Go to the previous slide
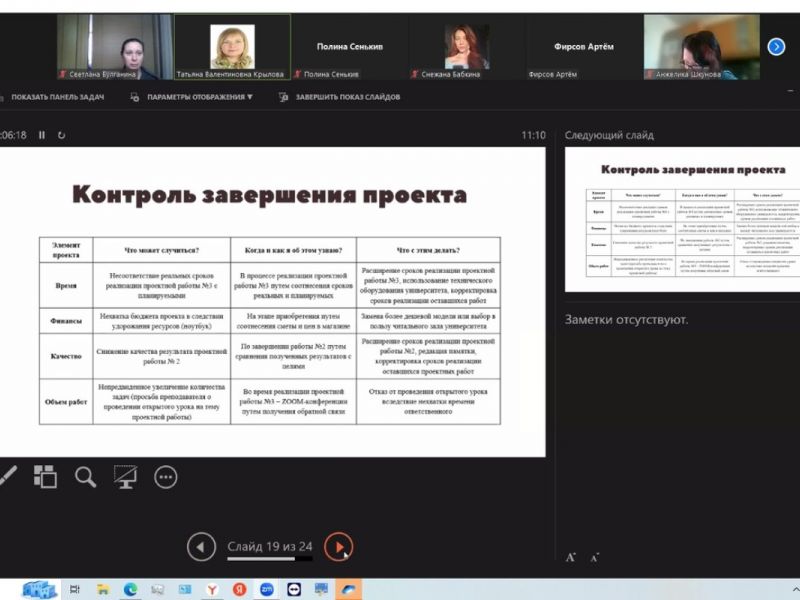The image size is (800, 600). tap(201, 547)
